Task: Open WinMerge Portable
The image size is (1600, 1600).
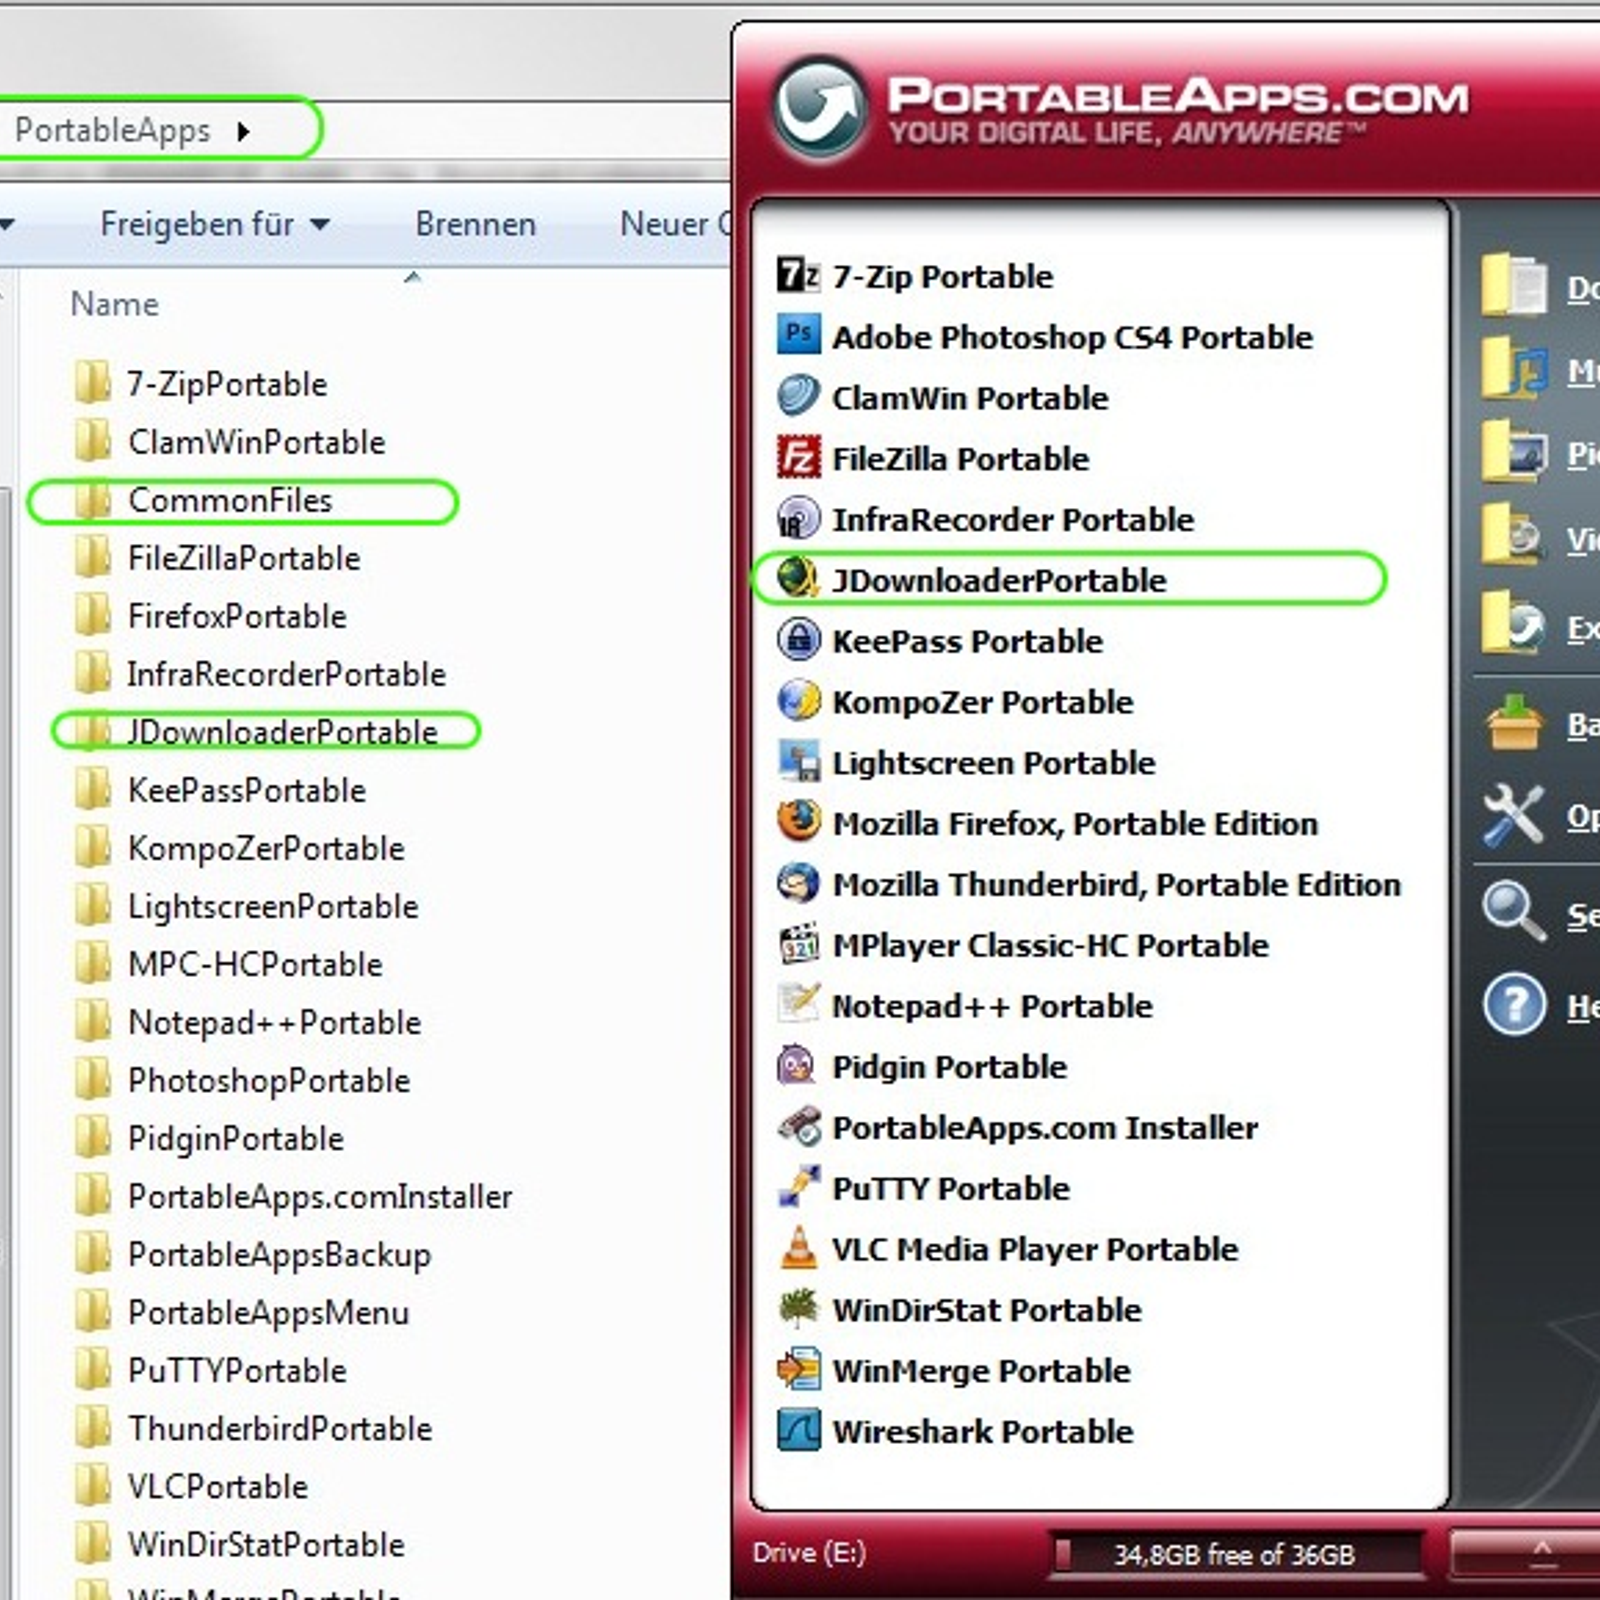Action: pyautogui.click(x=953, y=1371)
